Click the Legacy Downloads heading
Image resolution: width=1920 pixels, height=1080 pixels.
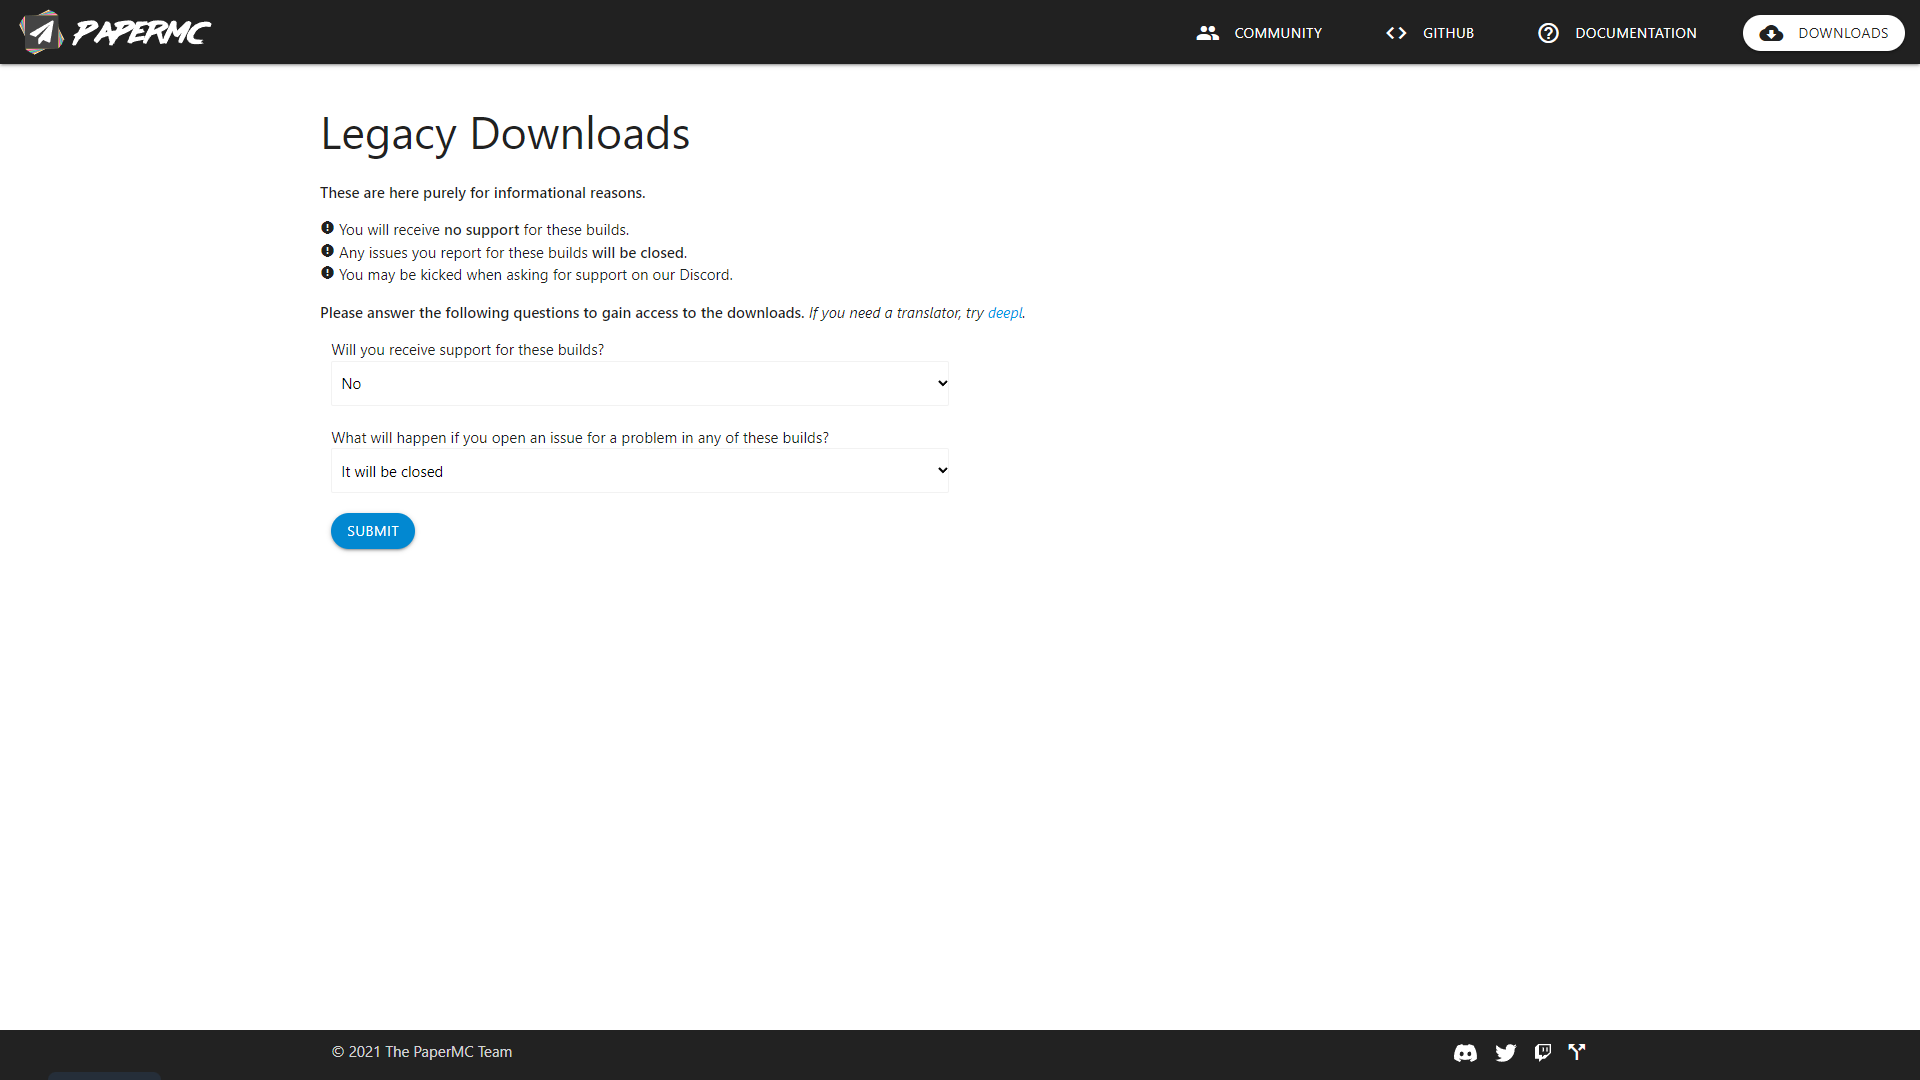click(x=504, y=134)
